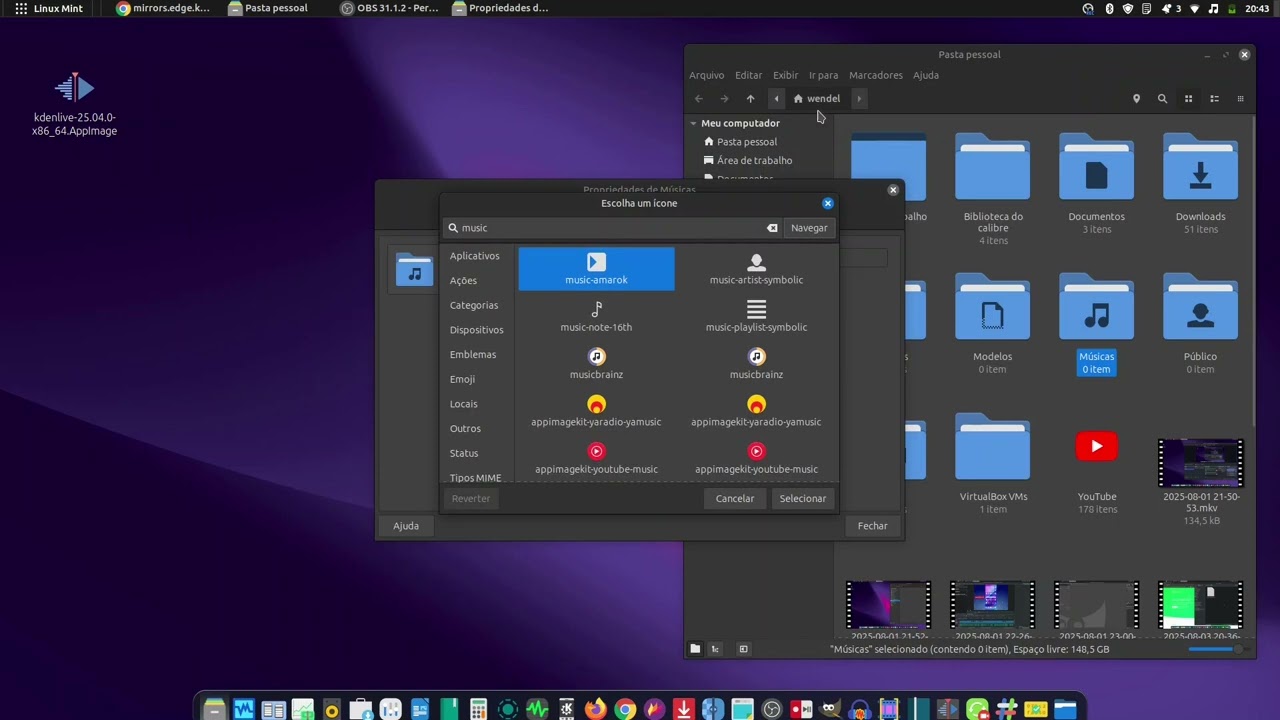The image size is (1280, 720).
Task: Click the Ajuda button in Properties dialog
Action: pos(406,526)
